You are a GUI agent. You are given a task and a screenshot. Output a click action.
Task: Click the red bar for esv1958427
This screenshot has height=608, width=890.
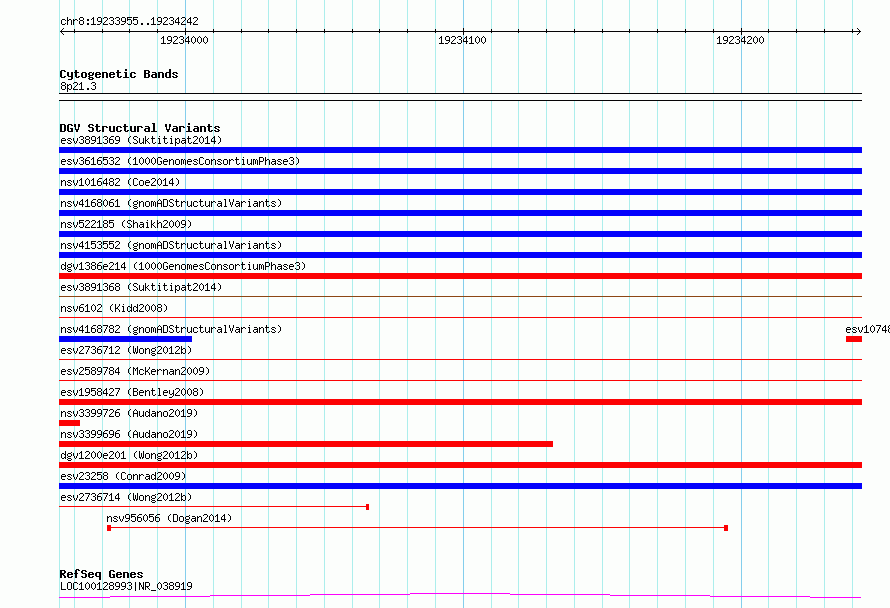click(460, 402)
